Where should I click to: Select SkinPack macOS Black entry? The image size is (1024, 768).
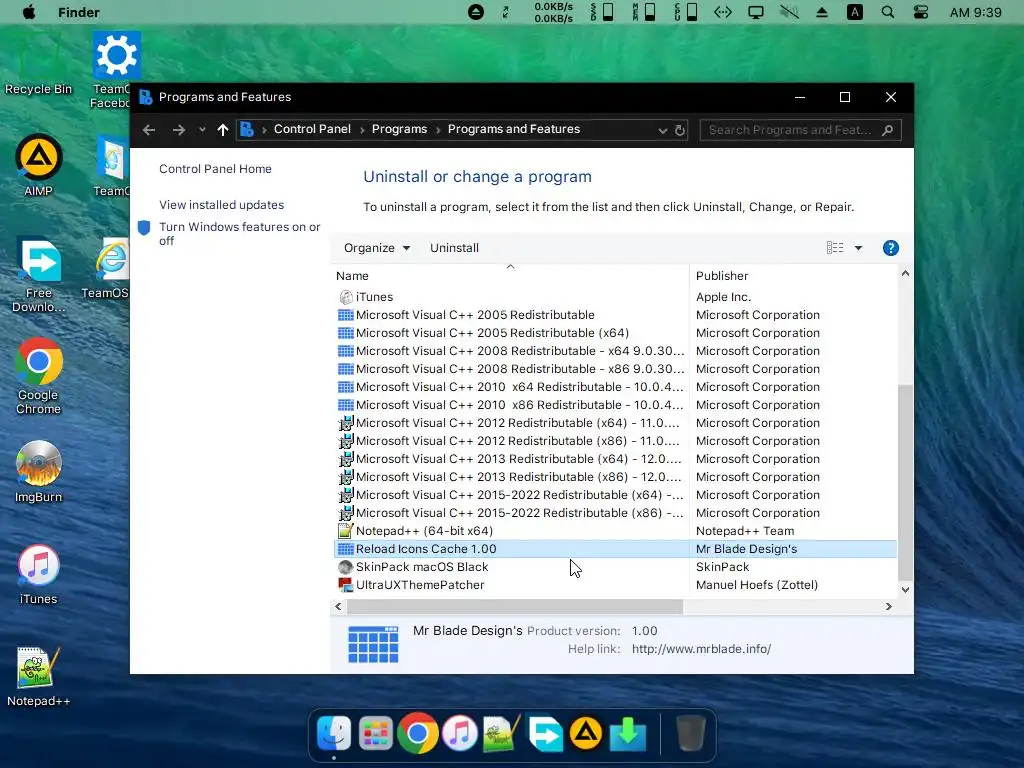615,567
